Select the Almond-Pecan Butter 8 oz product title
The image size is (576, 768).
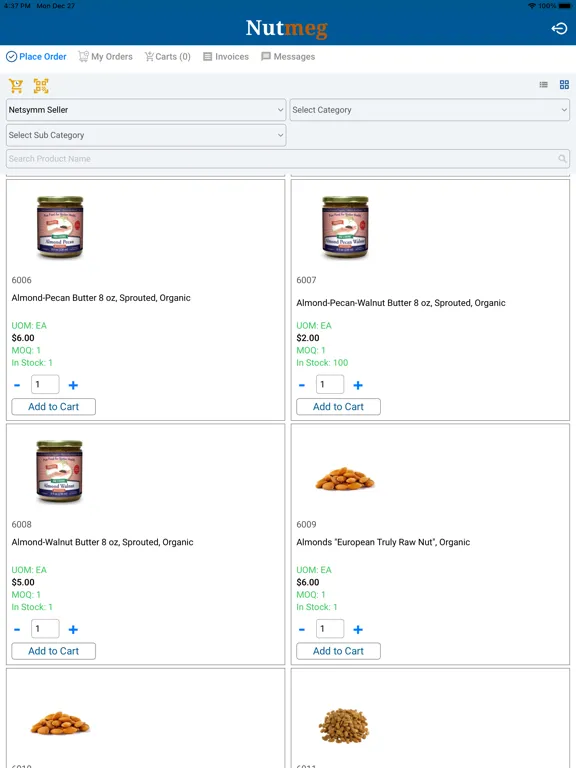coord(101,298)
